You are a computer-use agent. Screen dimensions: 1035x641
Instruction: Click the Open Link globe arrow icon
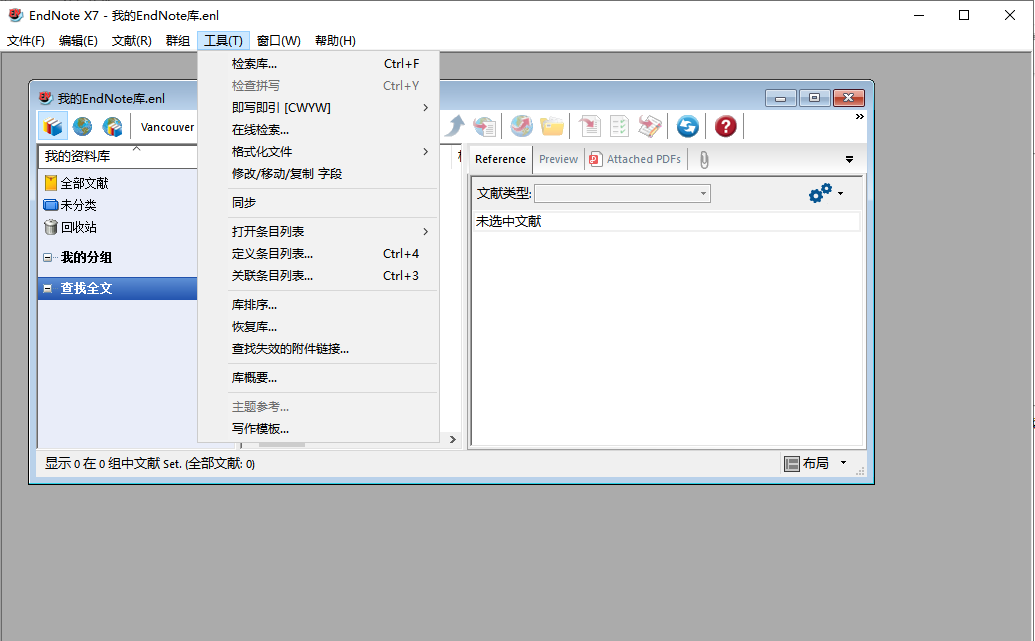(x=521, y=126)
